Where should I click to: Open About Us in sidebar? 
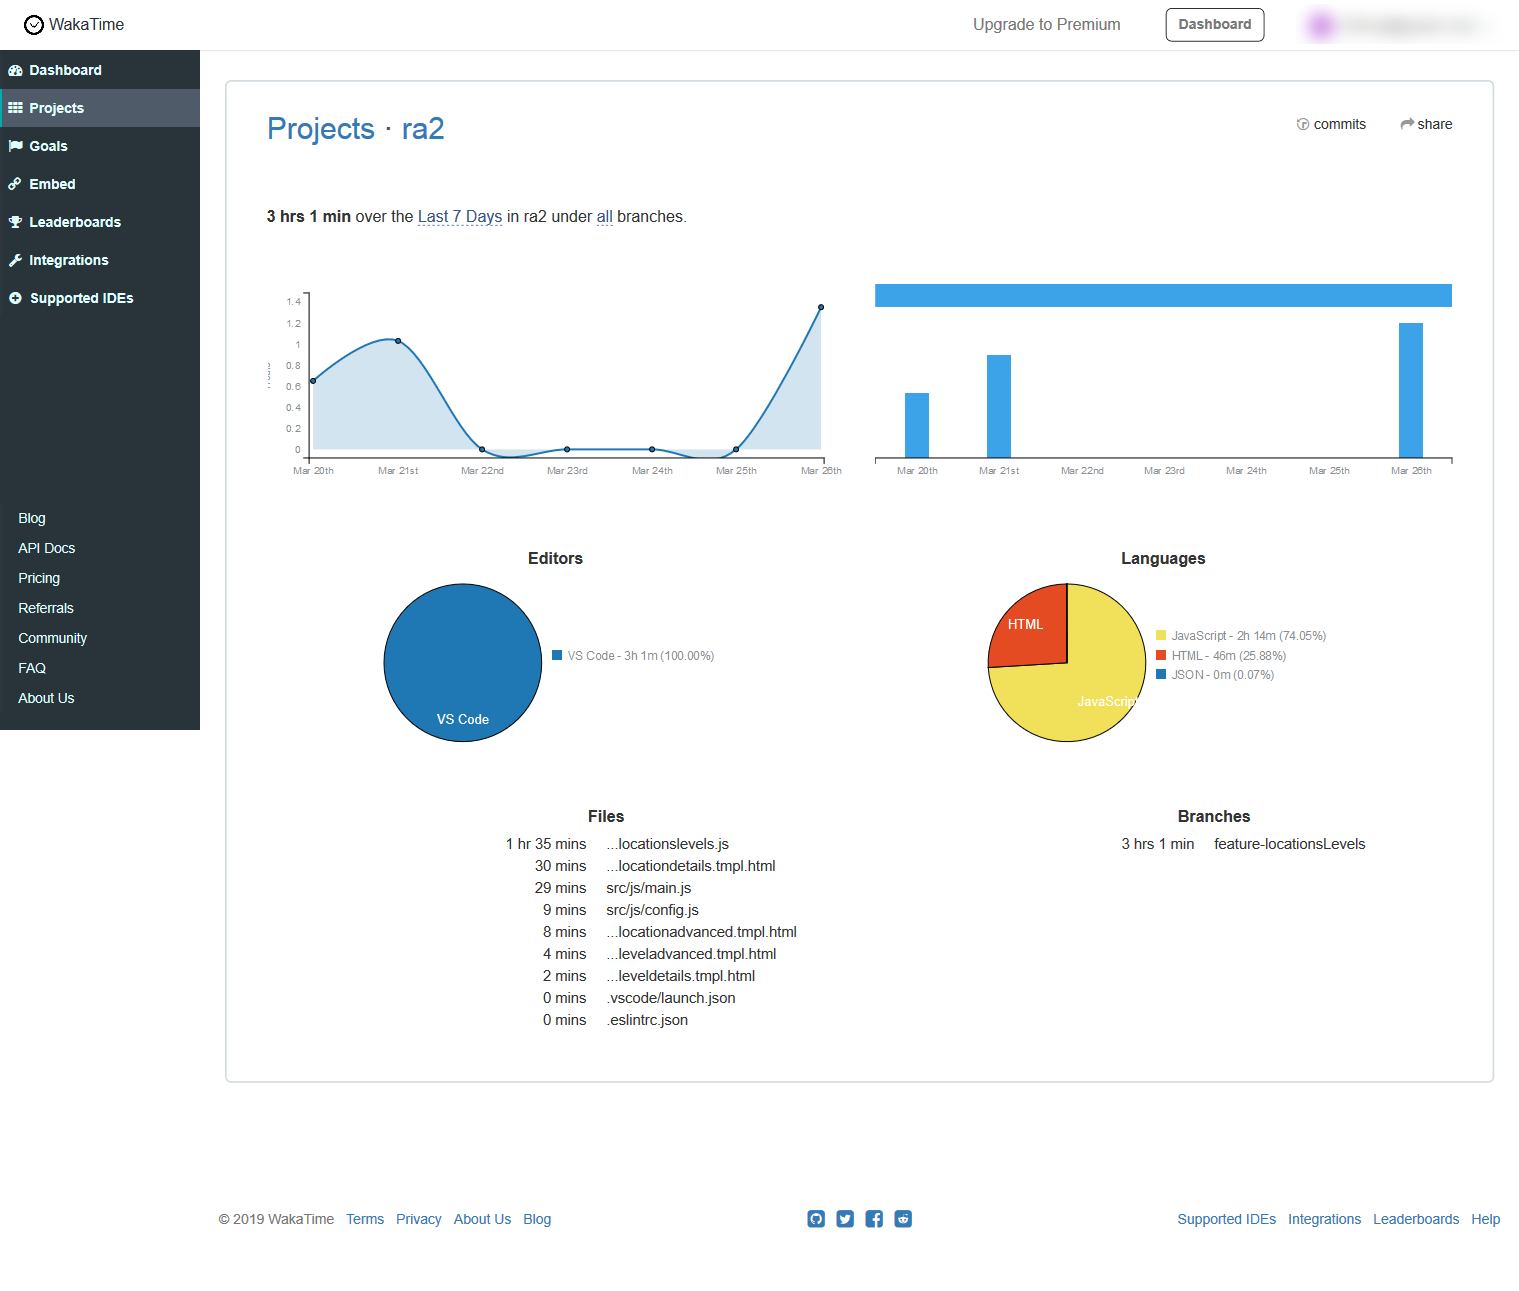pos(46,698)
